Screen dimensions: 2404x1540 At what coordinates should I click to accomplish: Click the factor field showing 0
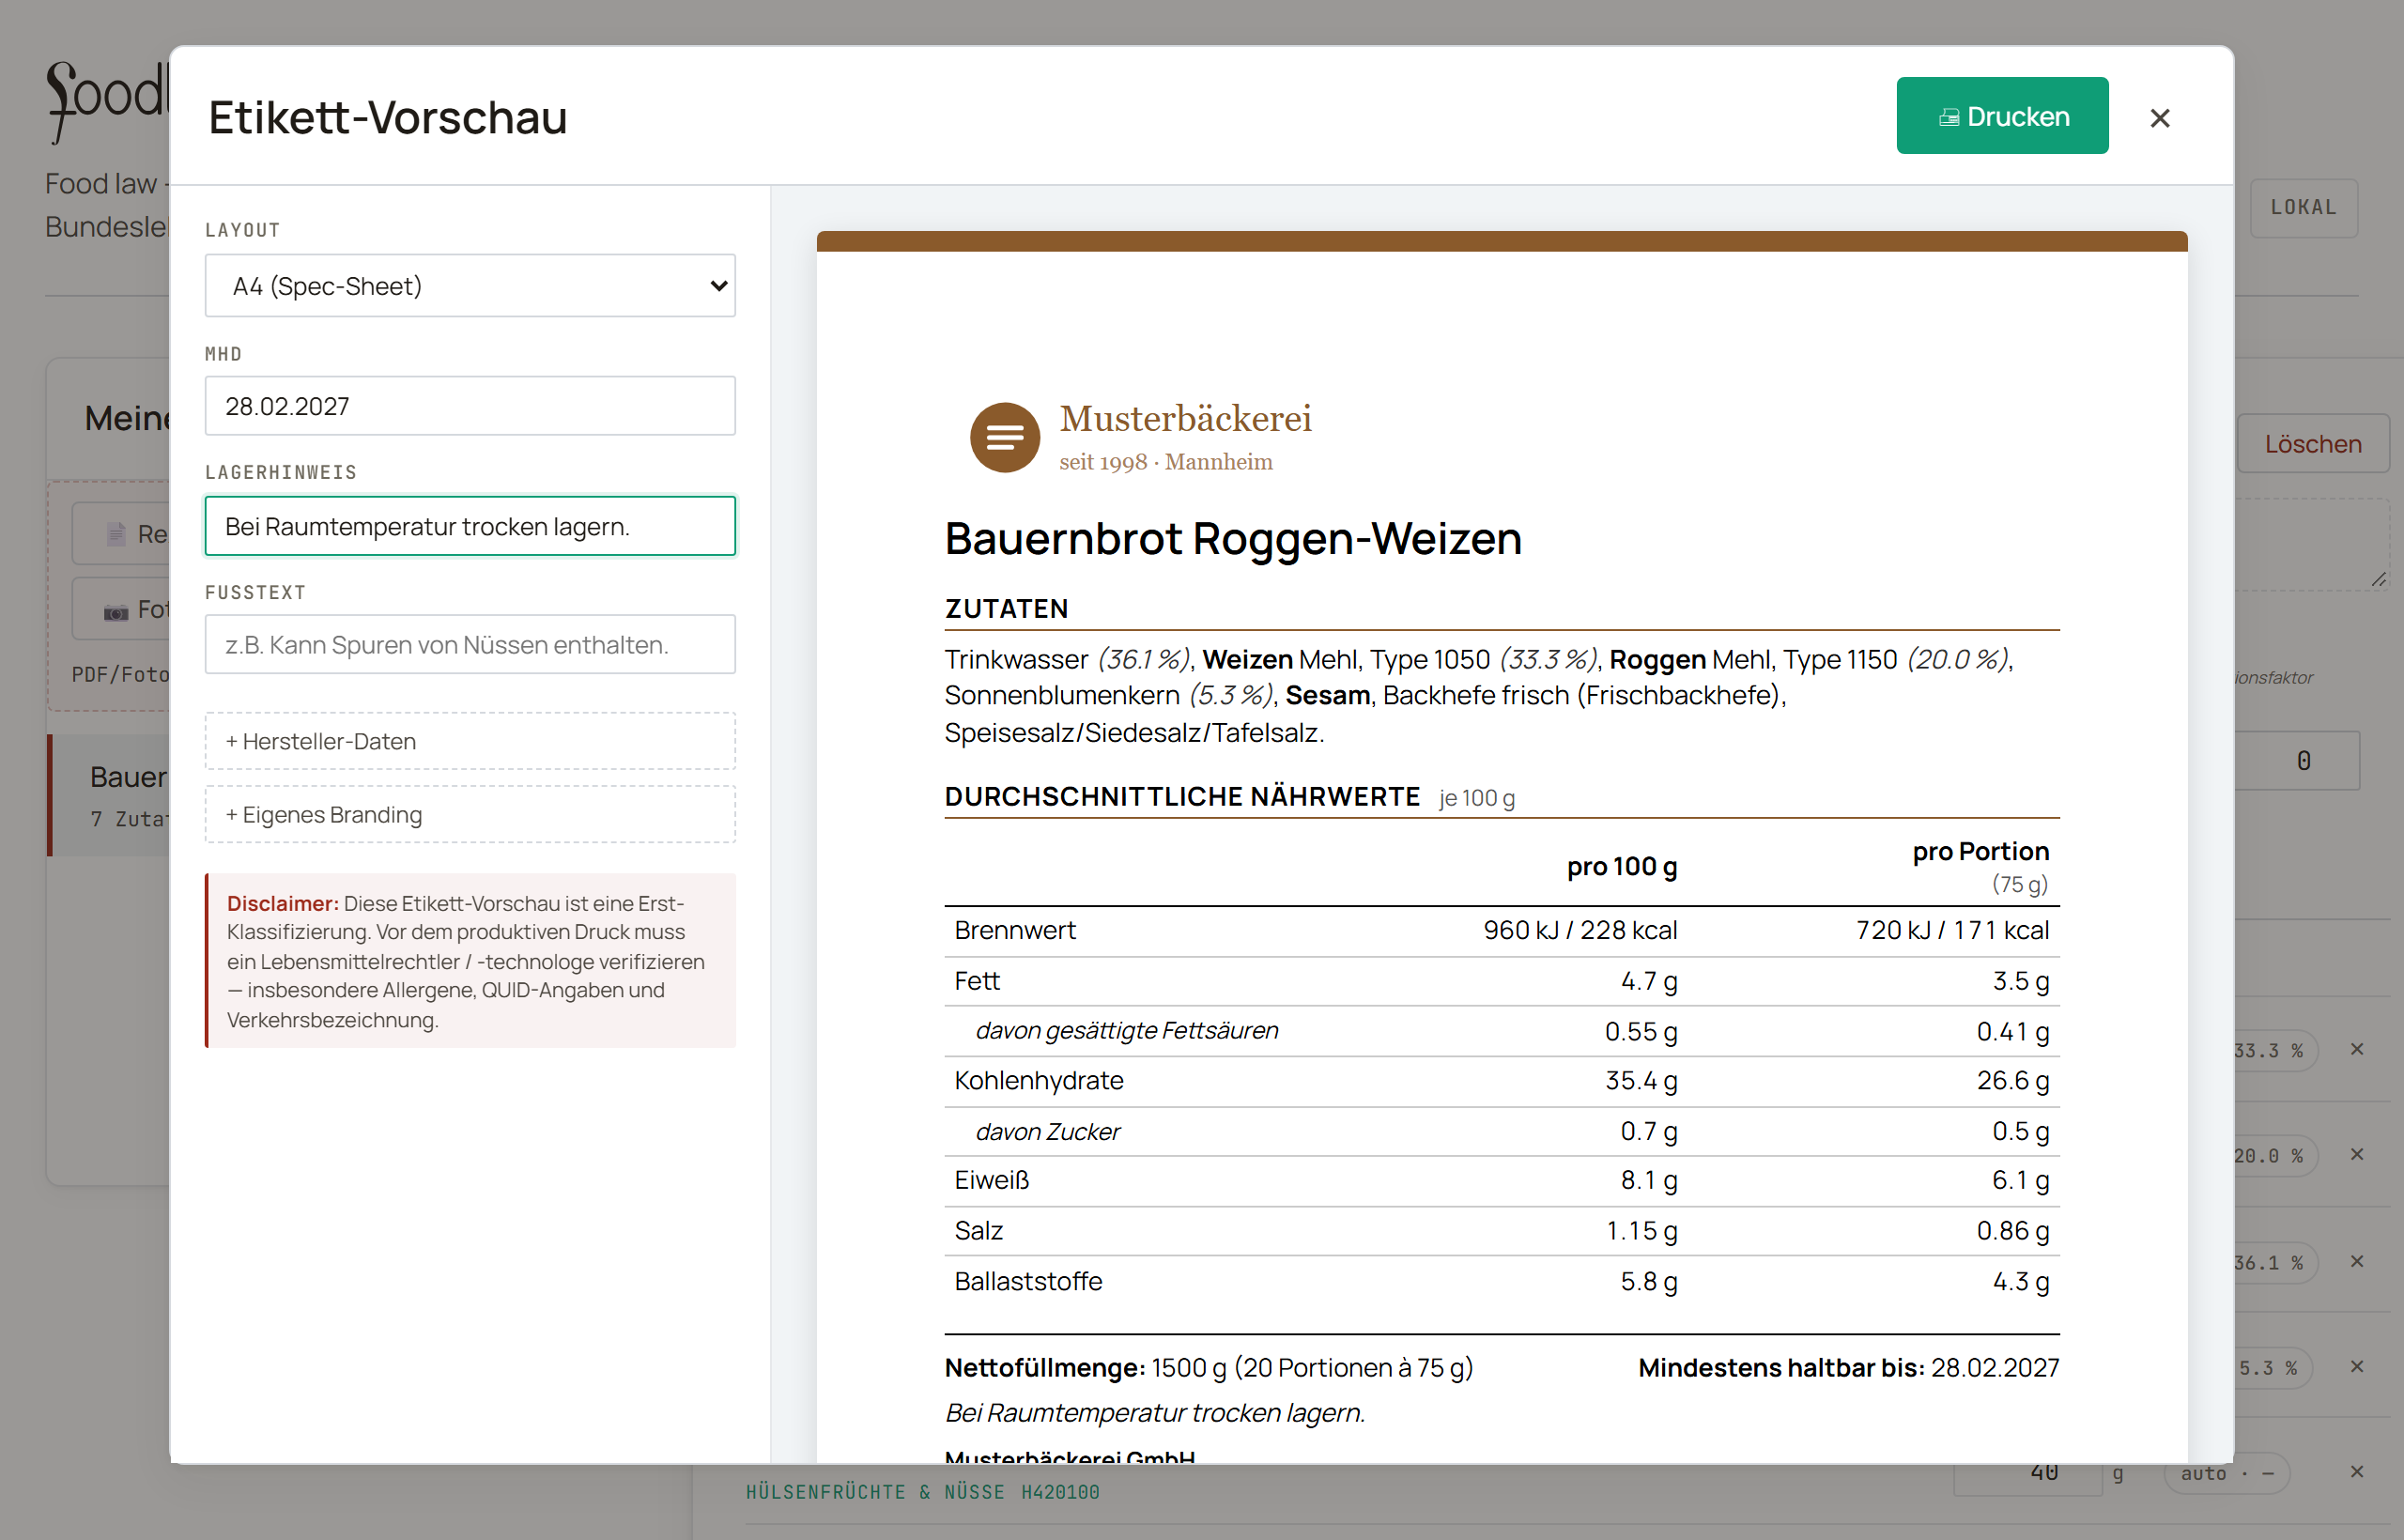coord(2299,761)
